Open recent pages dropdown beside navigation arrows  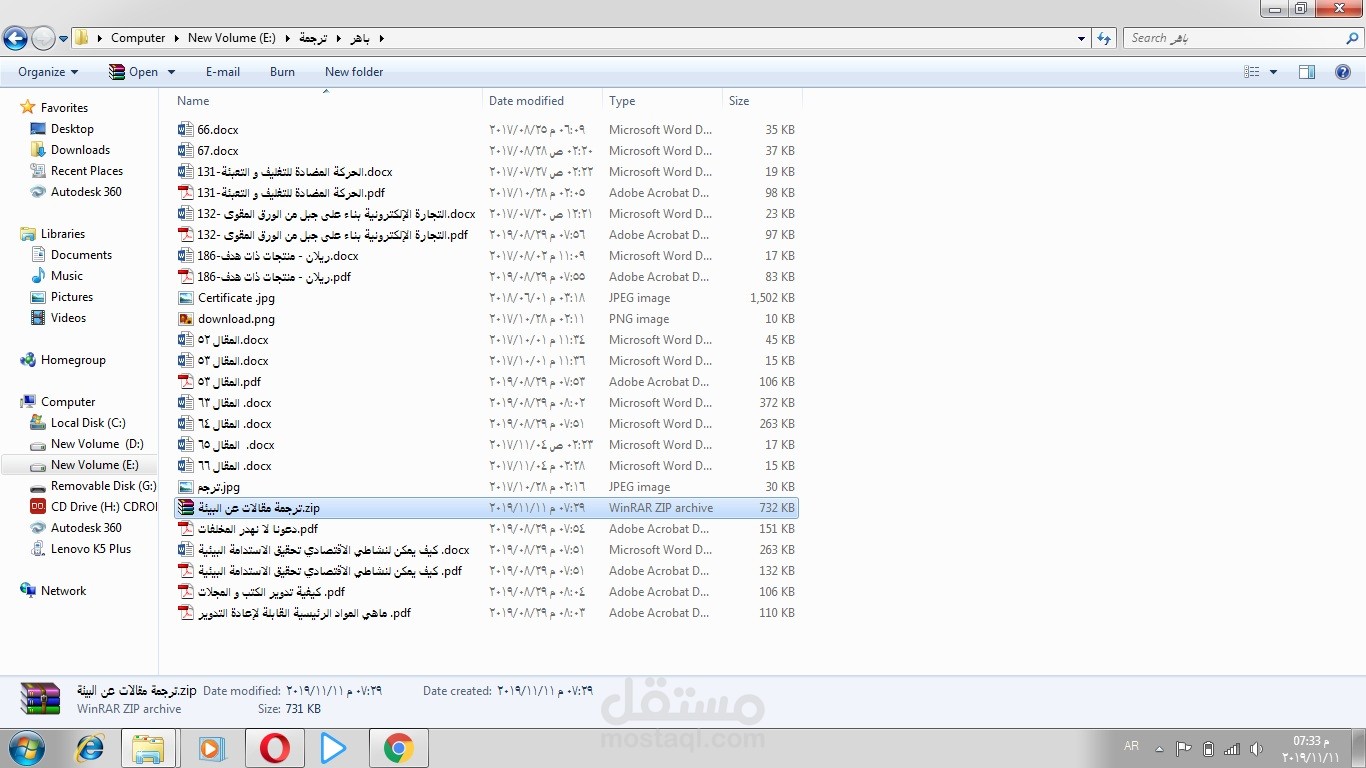pos(64,39)
